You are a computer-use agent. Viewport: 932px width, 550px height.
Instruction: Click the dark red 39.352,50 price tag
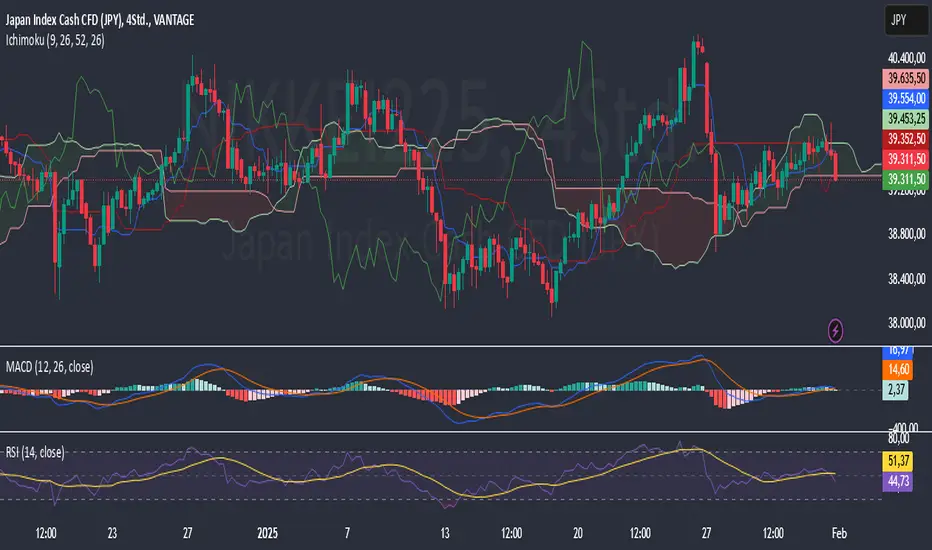[x=906, y=139]
